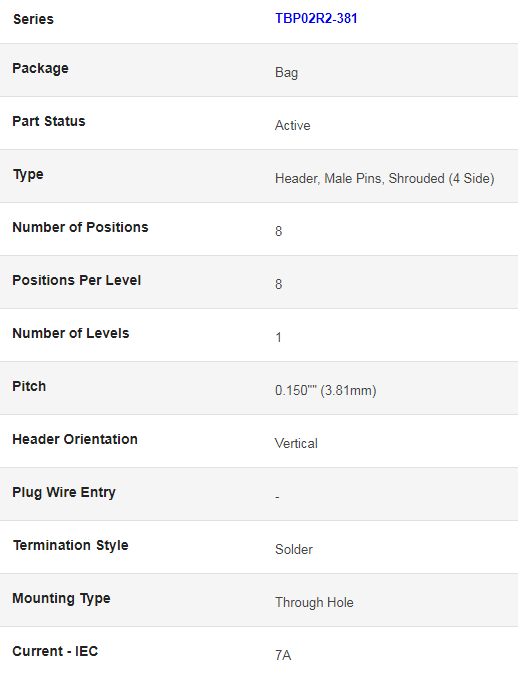Click the Type attribute label
Viewport: 518px width, 677px height.
(x=28, y=174)
